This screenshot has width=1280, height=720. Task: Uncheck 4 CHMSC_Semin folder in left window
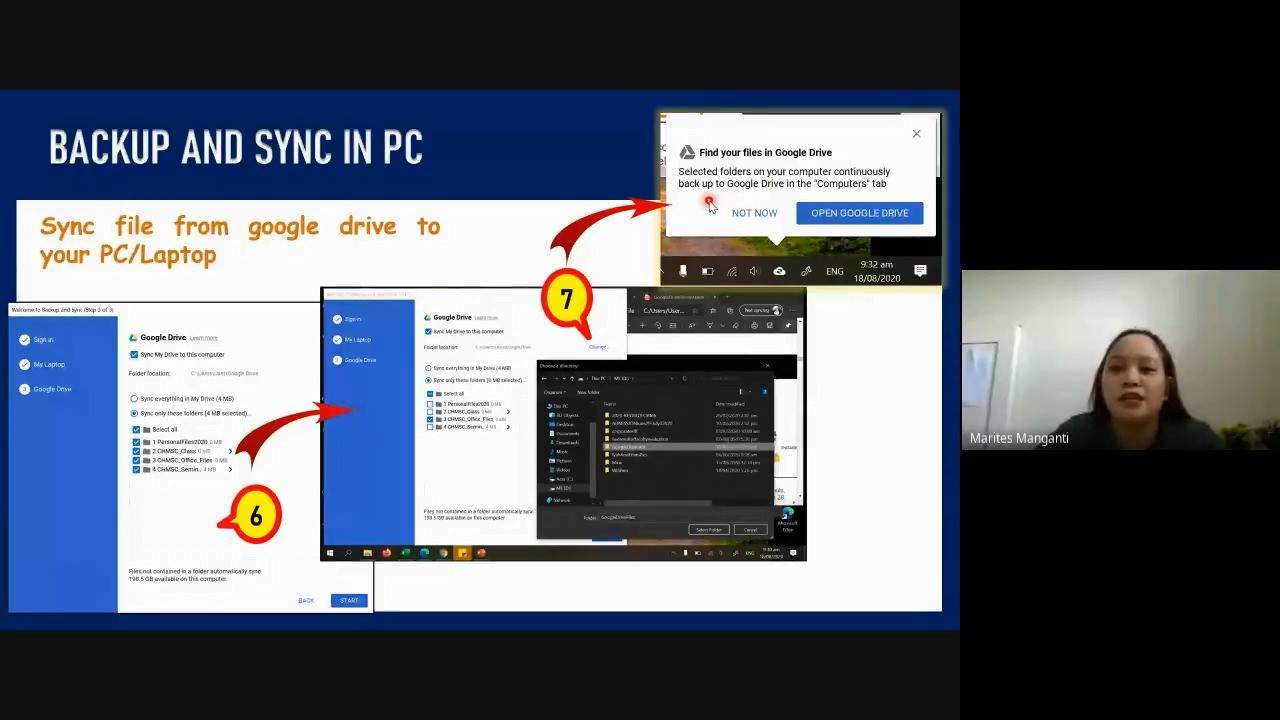(x=137, y=469)
